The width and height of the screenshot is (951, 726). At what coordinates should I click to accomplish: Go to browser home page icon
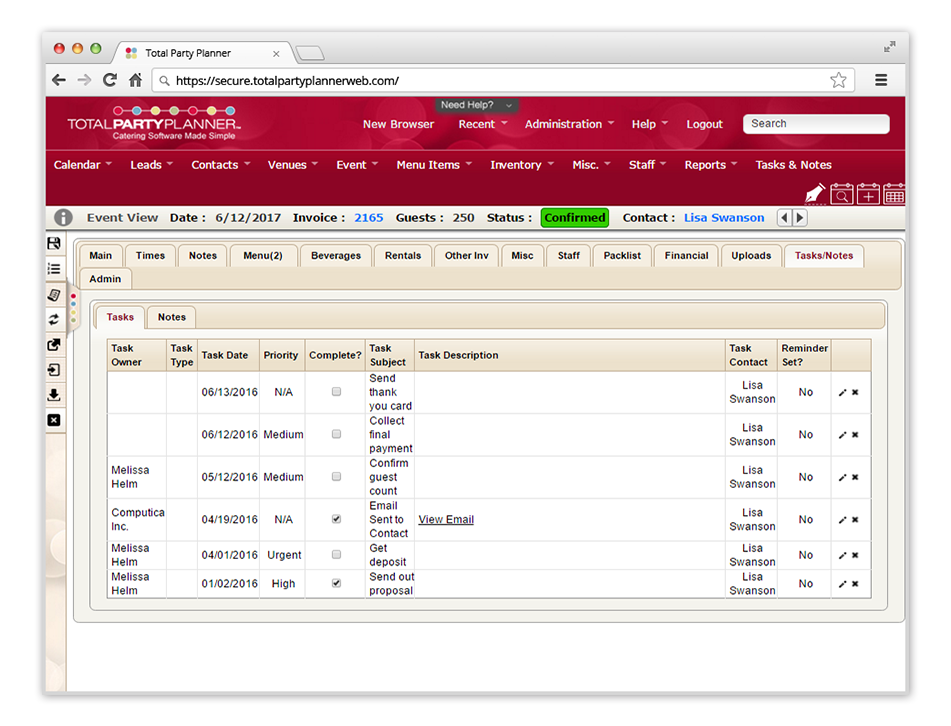pos(135,80)
